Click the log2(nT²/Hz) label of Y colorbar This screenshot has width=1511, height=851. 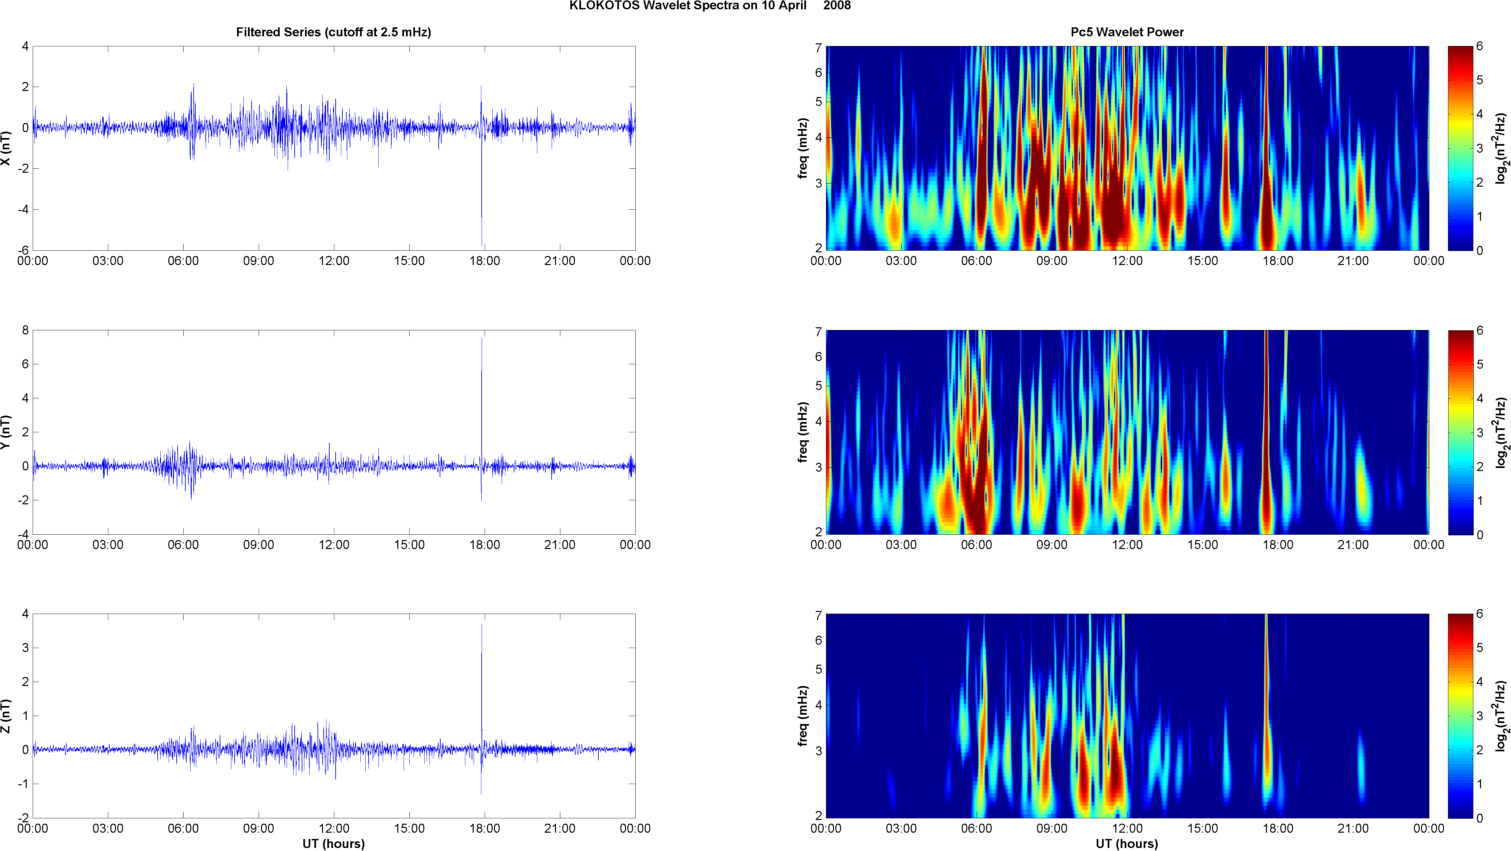click(x=1501, y=432)
